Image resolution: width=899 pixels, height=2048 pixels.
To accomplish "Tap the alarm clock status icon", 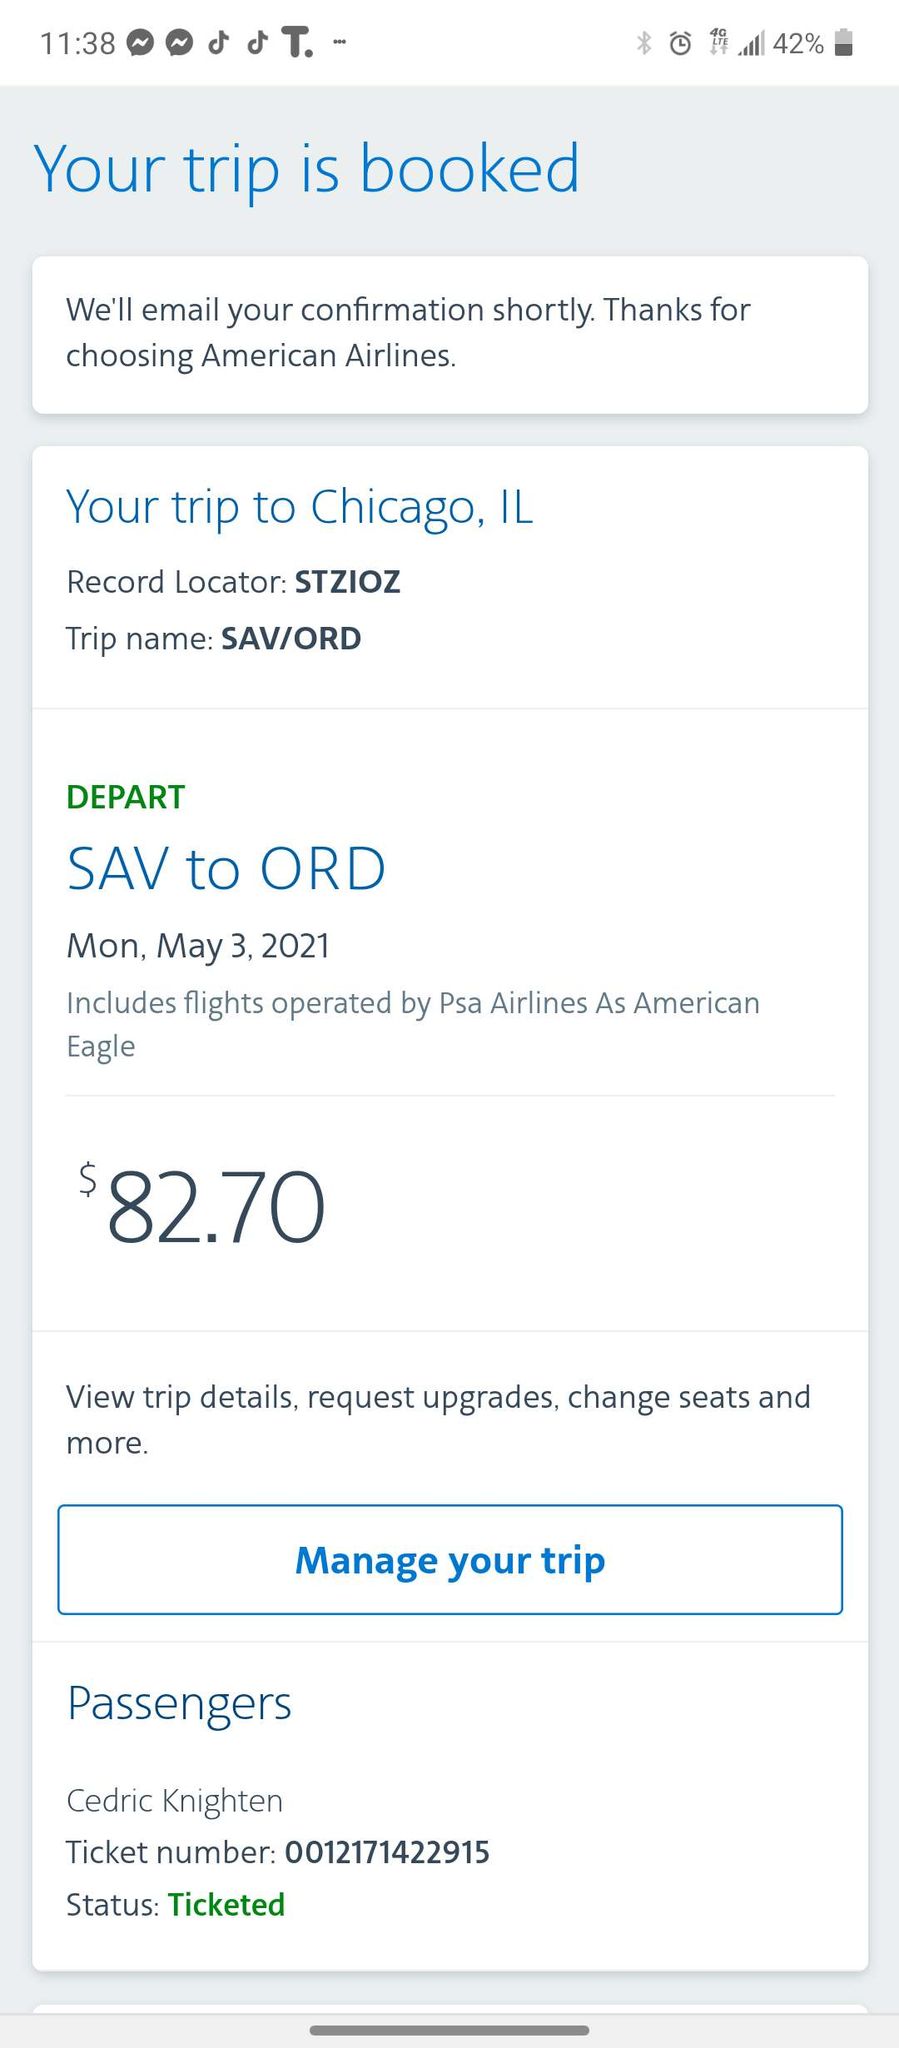I will click(x=680, y=43).
